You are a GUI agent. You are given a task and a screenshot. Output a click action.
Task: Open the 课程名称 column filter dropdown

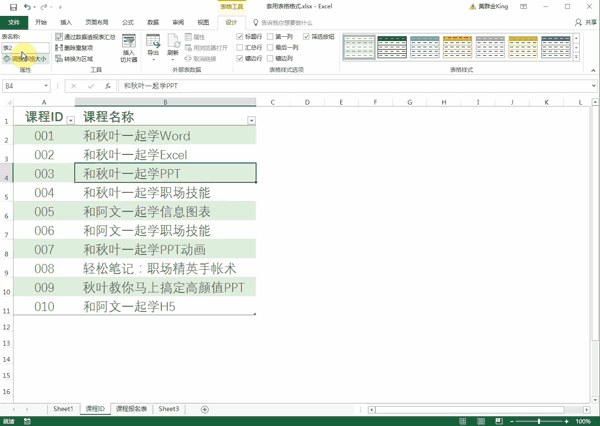click(x=250, y=120)
